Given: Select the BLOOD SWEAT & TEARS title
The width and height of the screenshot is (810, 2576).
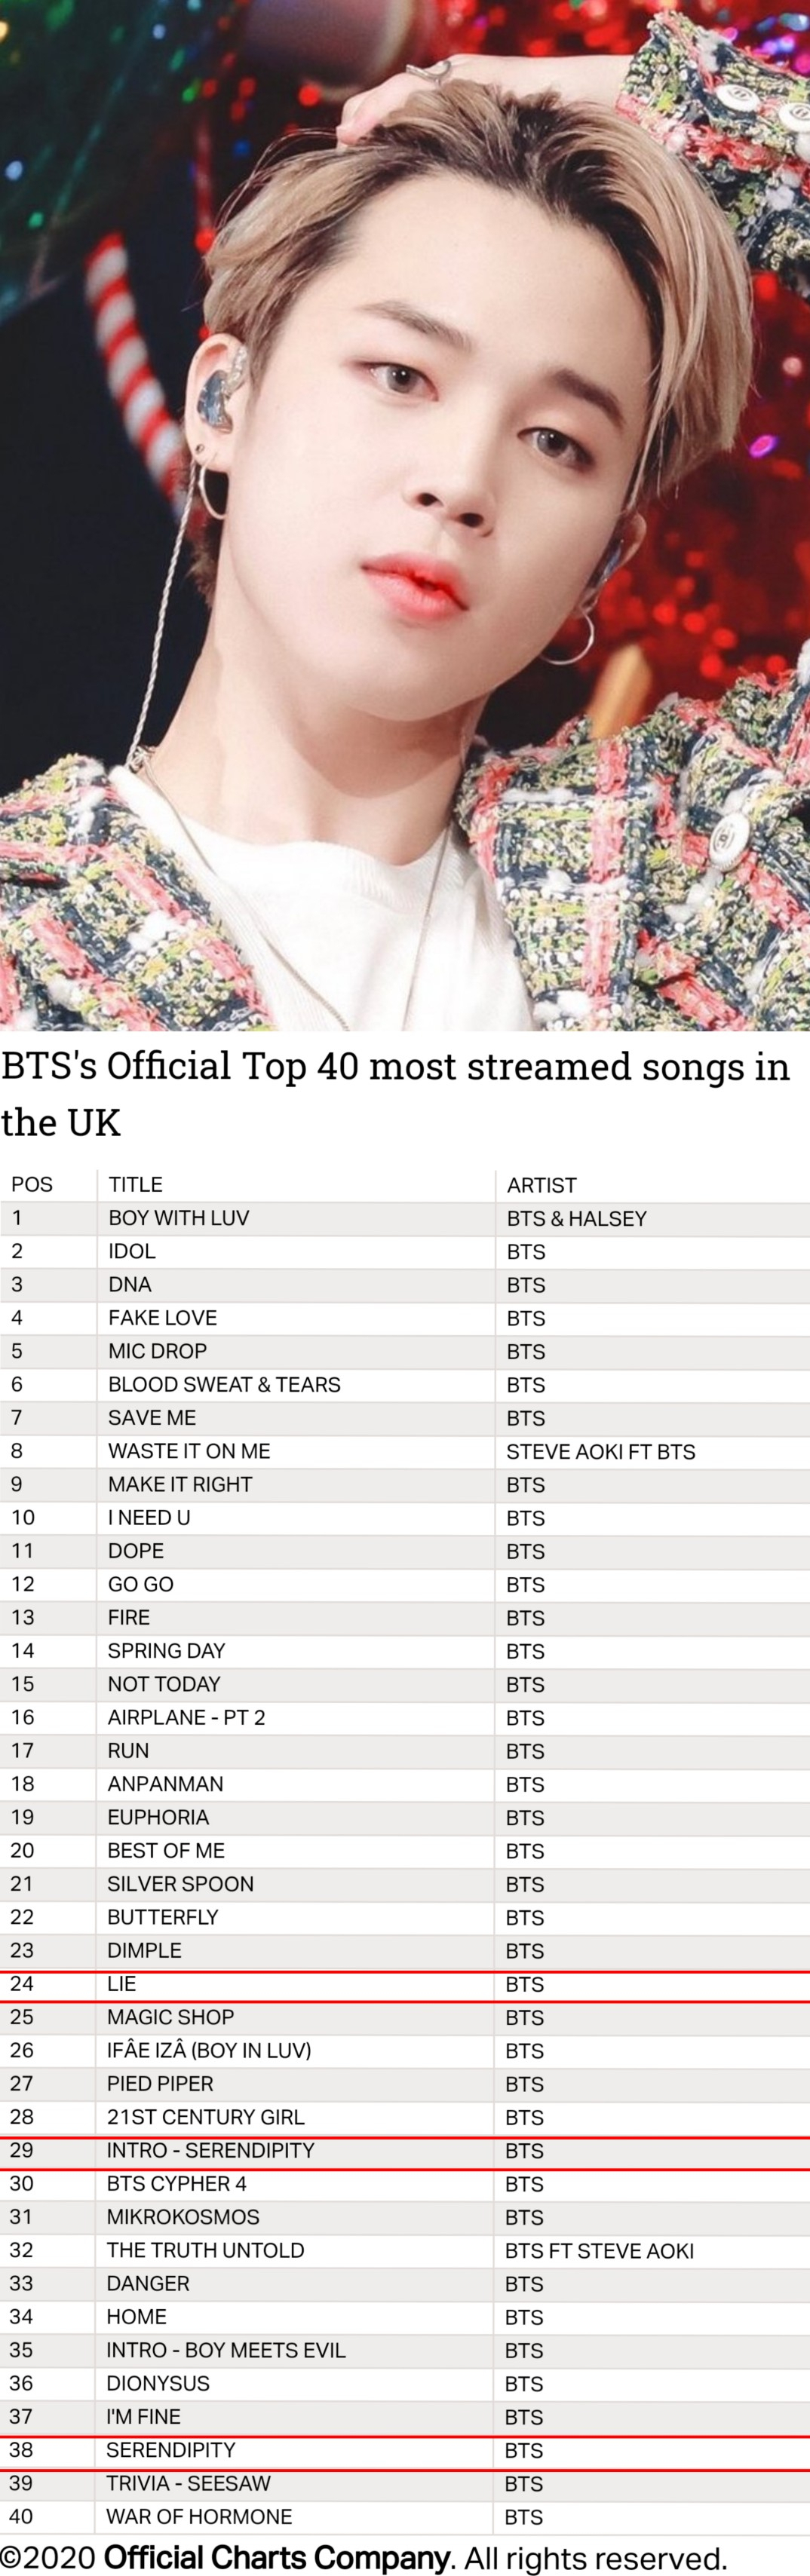Looking at the screenshot, I should point(224,1385).
